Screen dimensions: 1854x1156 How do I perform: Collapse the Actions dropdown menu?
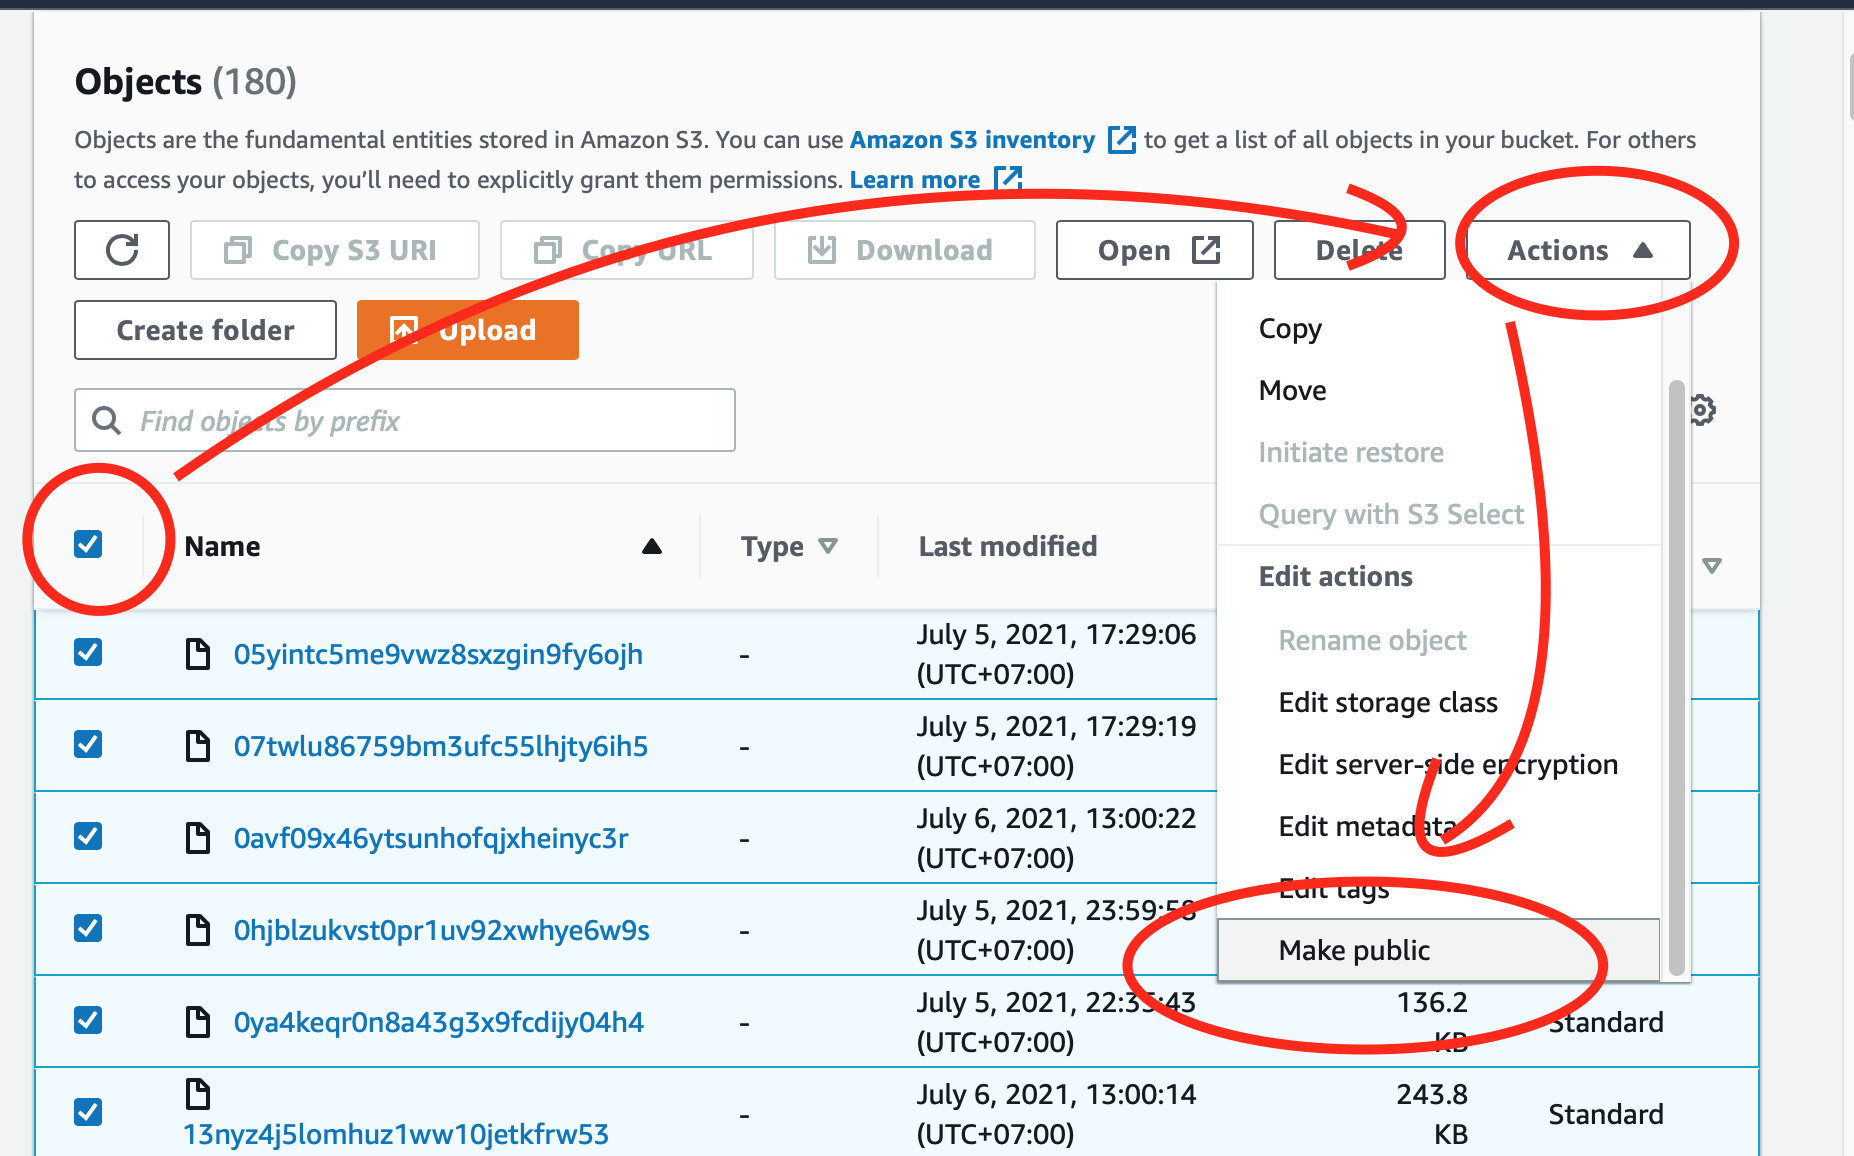1578,250
